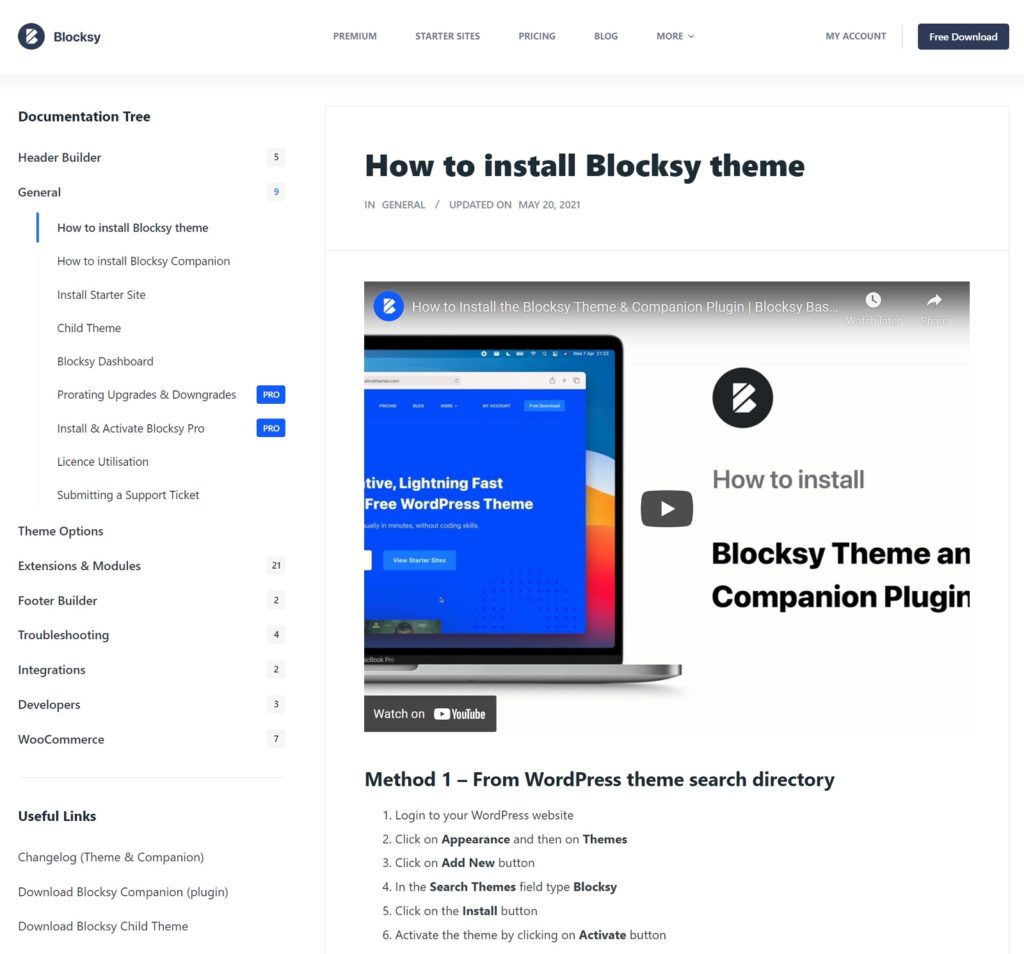Open Blocksy Dashboard article
The image size is (1024, 954).
[105, 361]
